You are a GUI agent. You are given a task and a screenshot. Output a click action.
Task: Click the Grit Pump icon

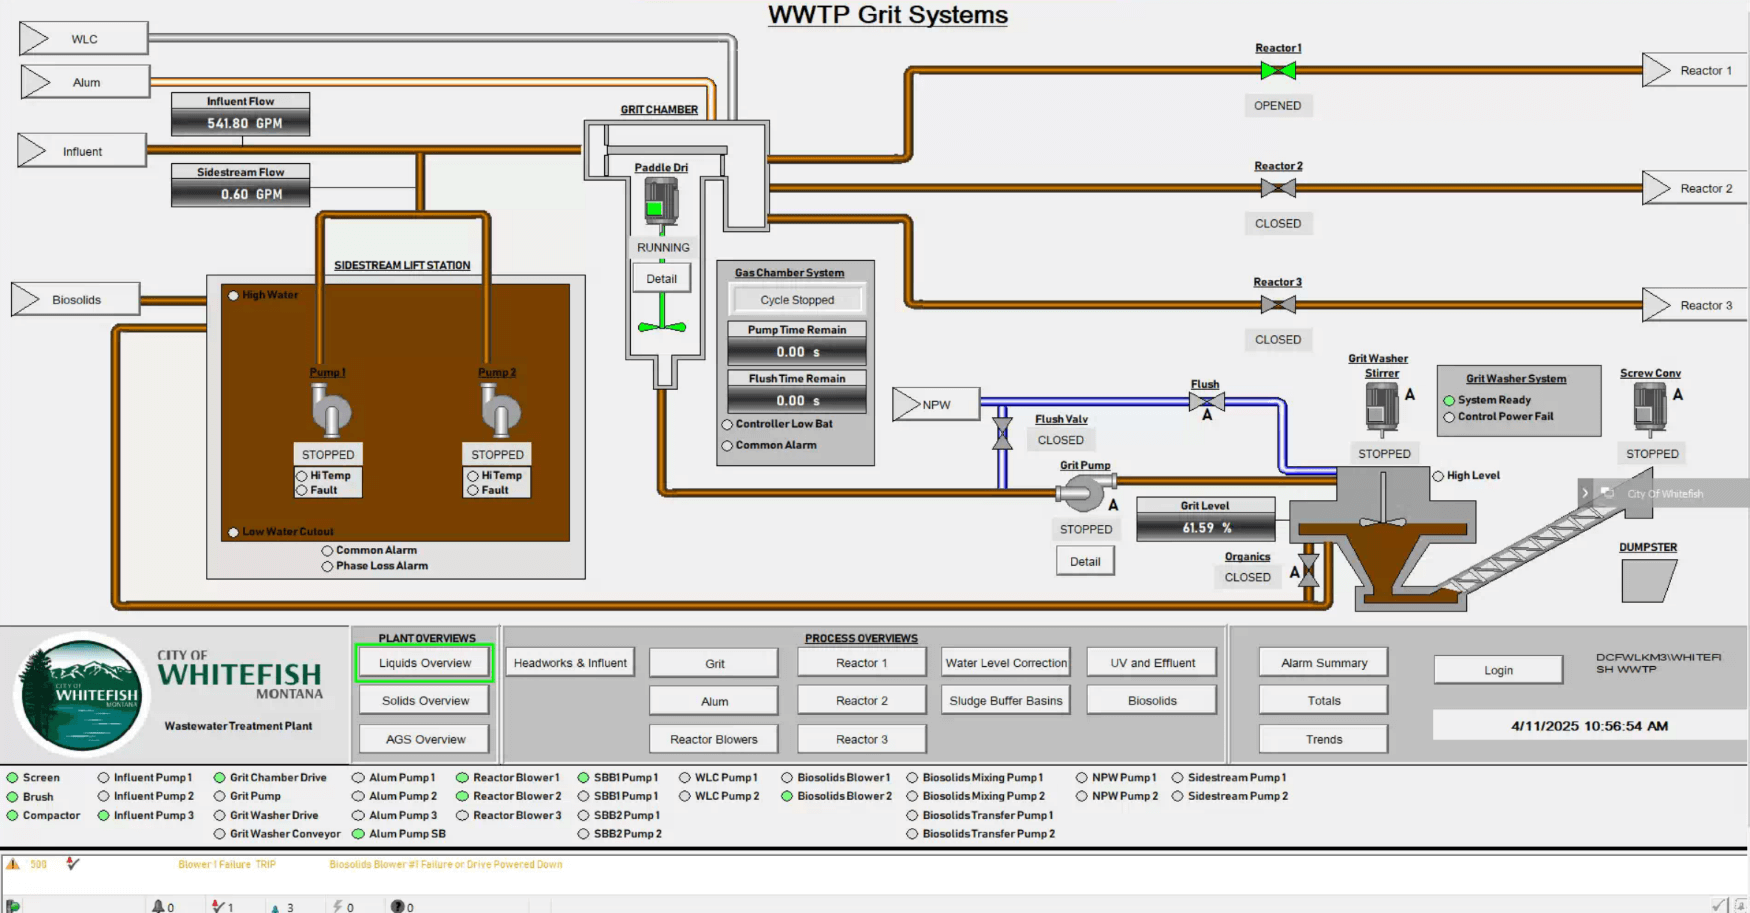[1081, 492]
